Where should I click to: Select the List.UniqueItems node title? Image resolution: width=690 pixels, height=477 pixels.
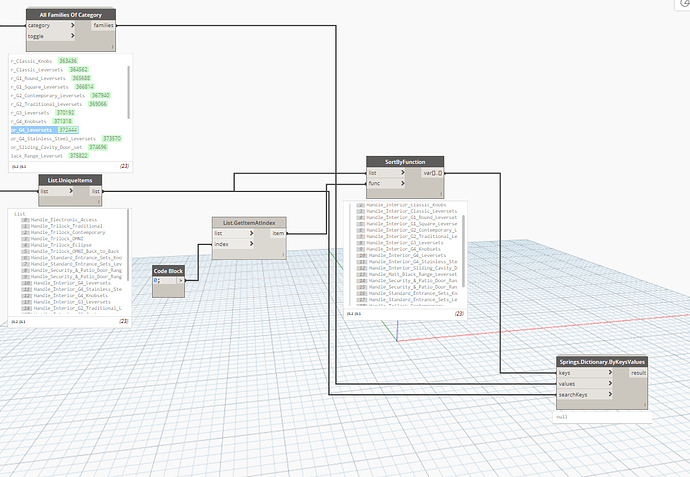click(x=70, y=180)
